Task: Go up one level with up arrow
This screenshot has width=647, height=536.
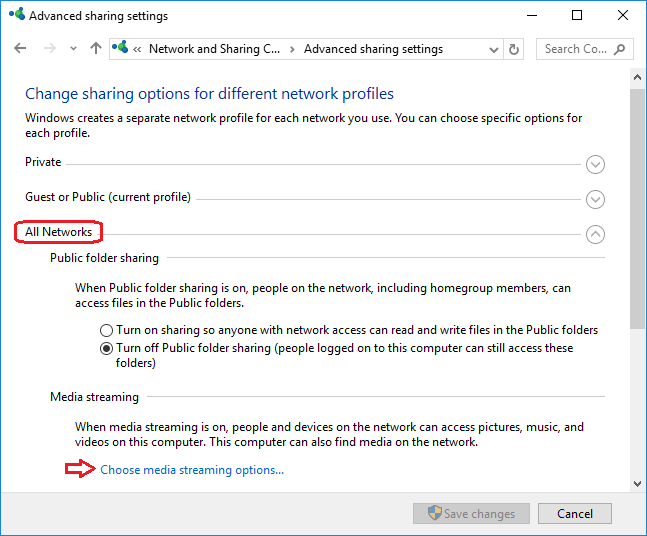Action: pyautogui.click(x=96, y=49)
